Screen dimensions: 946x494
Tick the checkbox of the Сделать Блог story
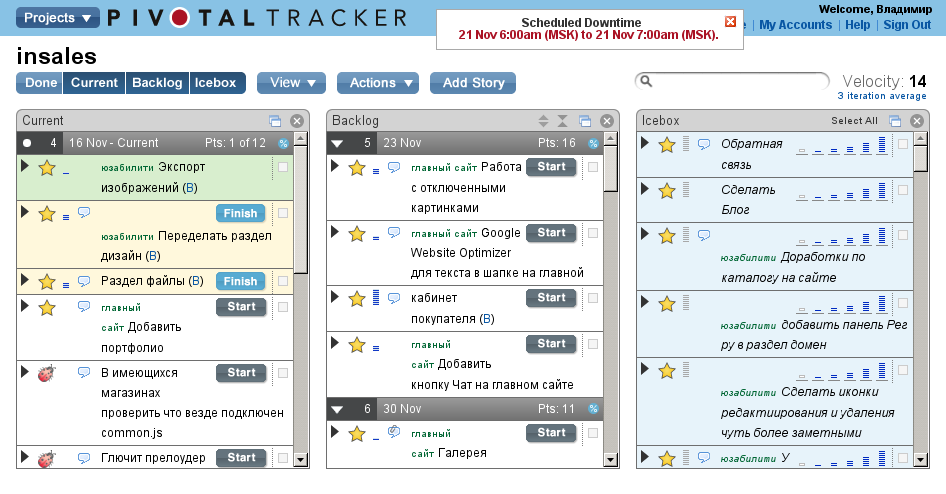903,190
